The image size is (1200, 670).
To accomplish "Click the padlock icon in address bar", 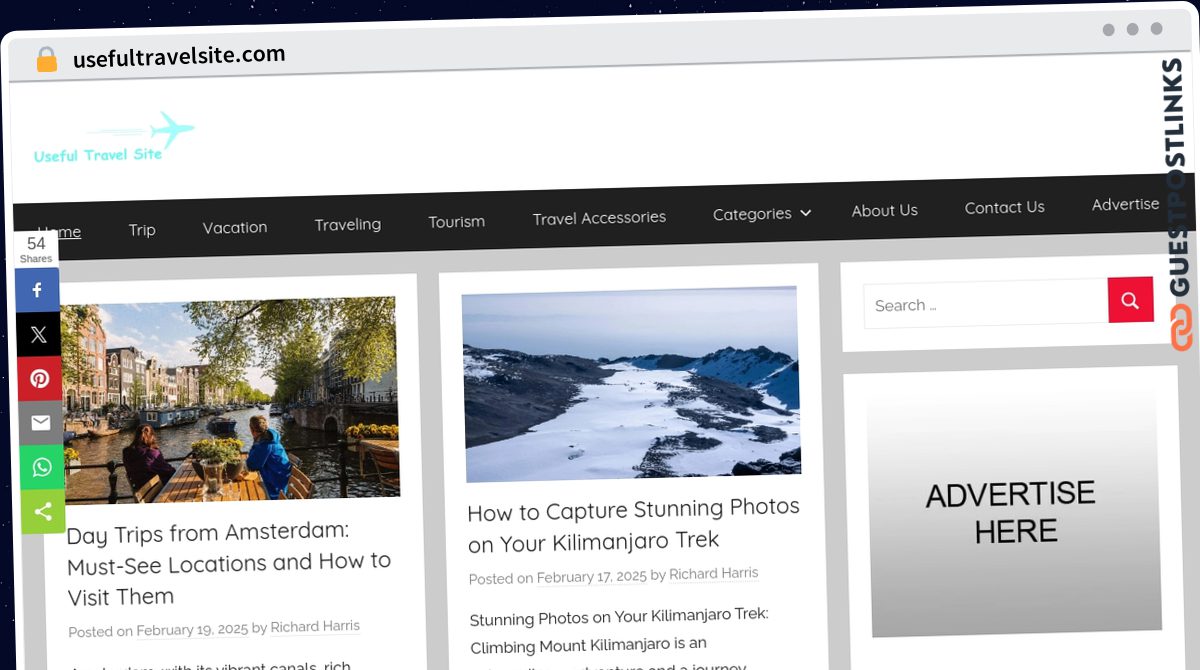I will tap(46, 60).
